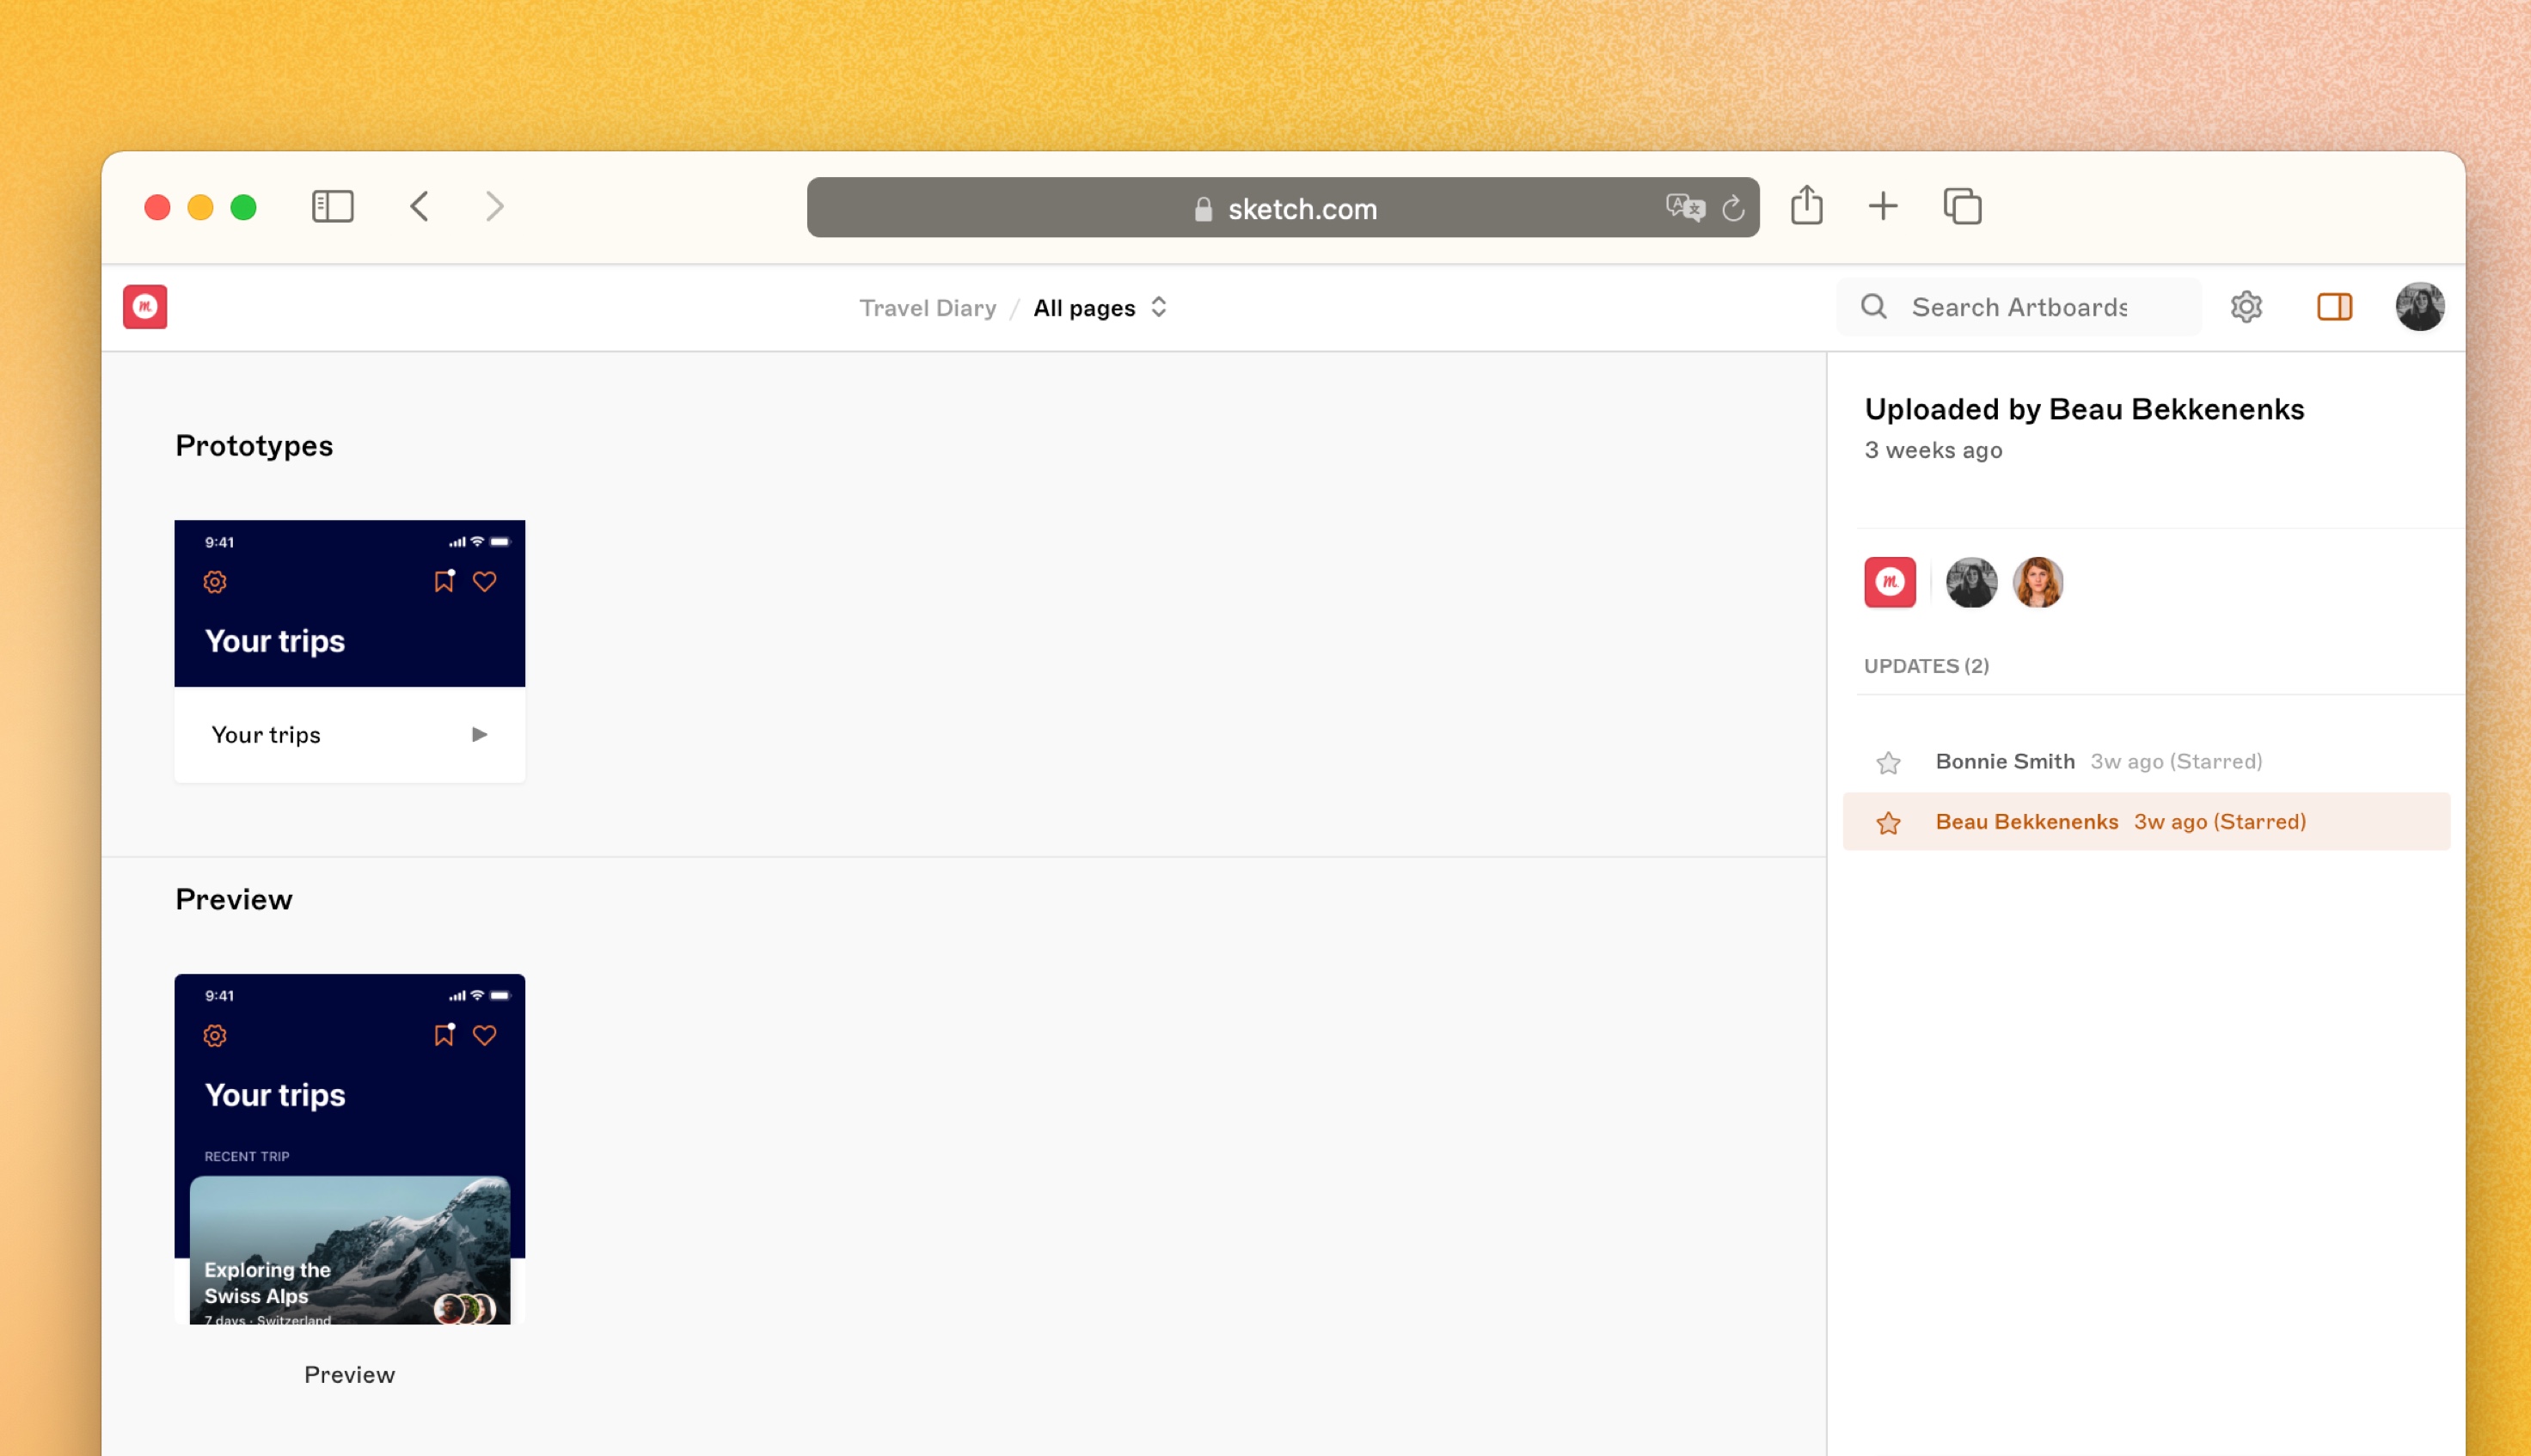Select the Beau Bekkenenks update row
2531x1456 pixels.
(x=2146, y=822)
